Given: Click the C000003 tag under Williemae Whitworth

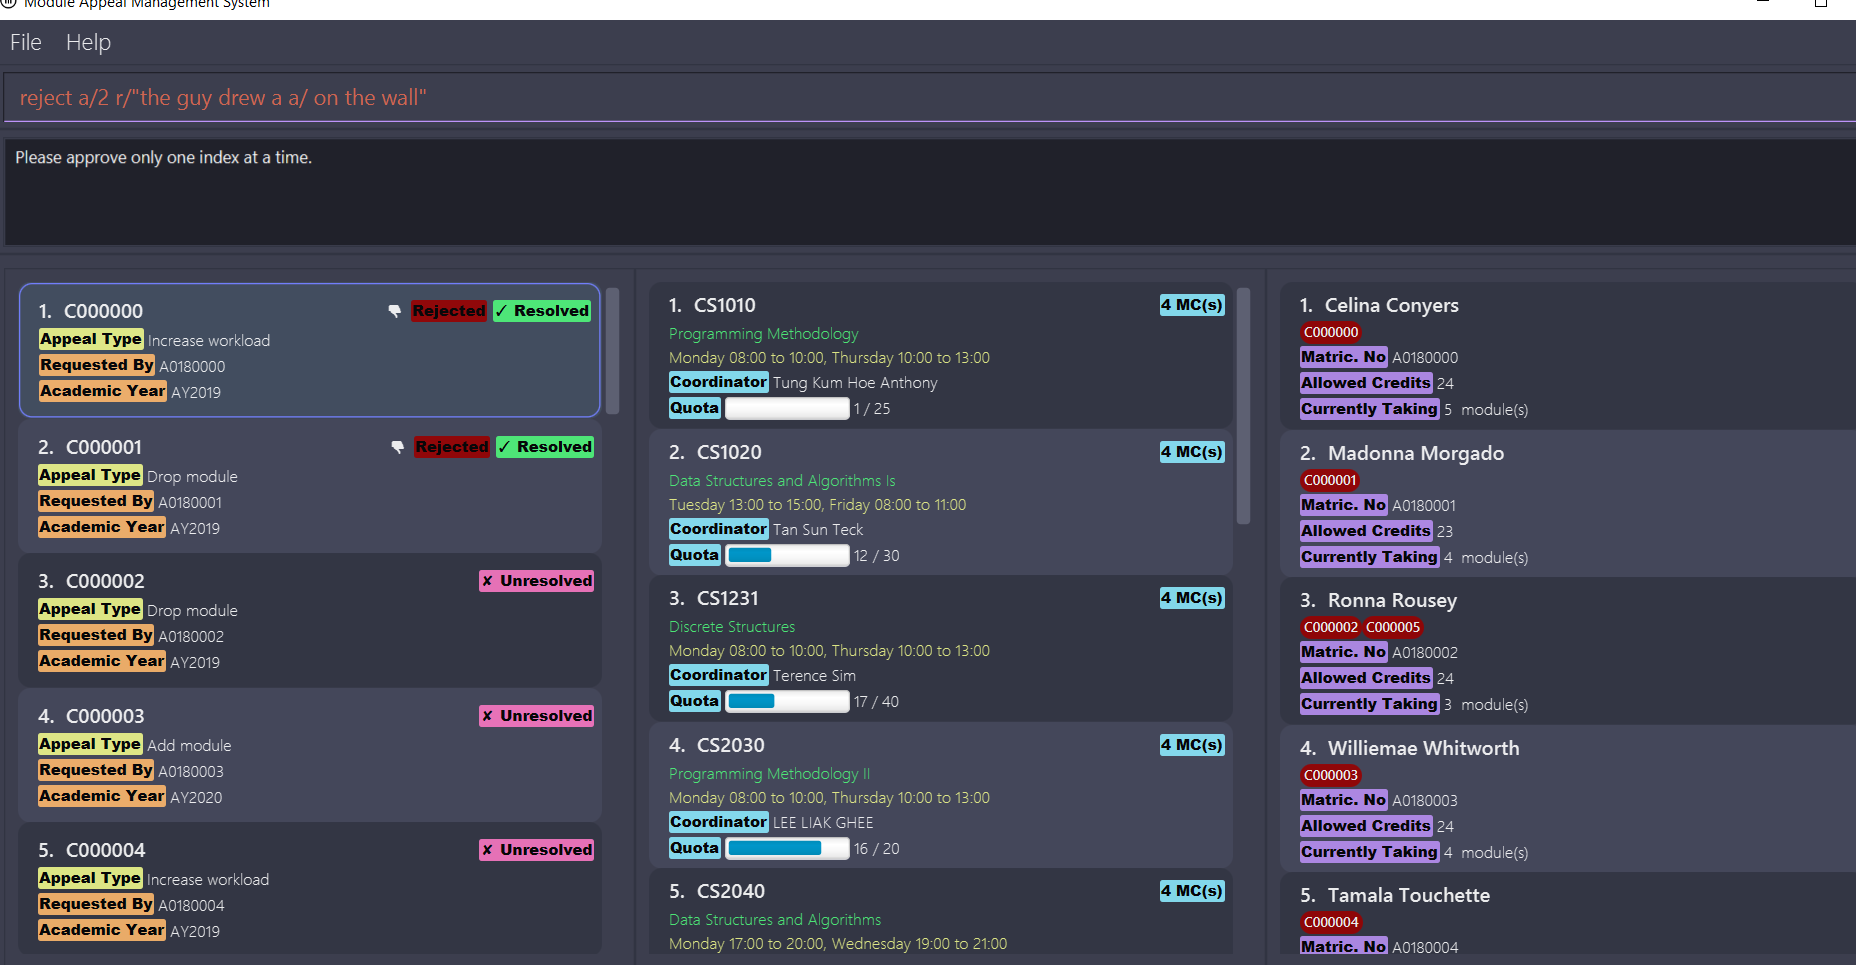Looking at the screenshot, I should [1331, 775].
